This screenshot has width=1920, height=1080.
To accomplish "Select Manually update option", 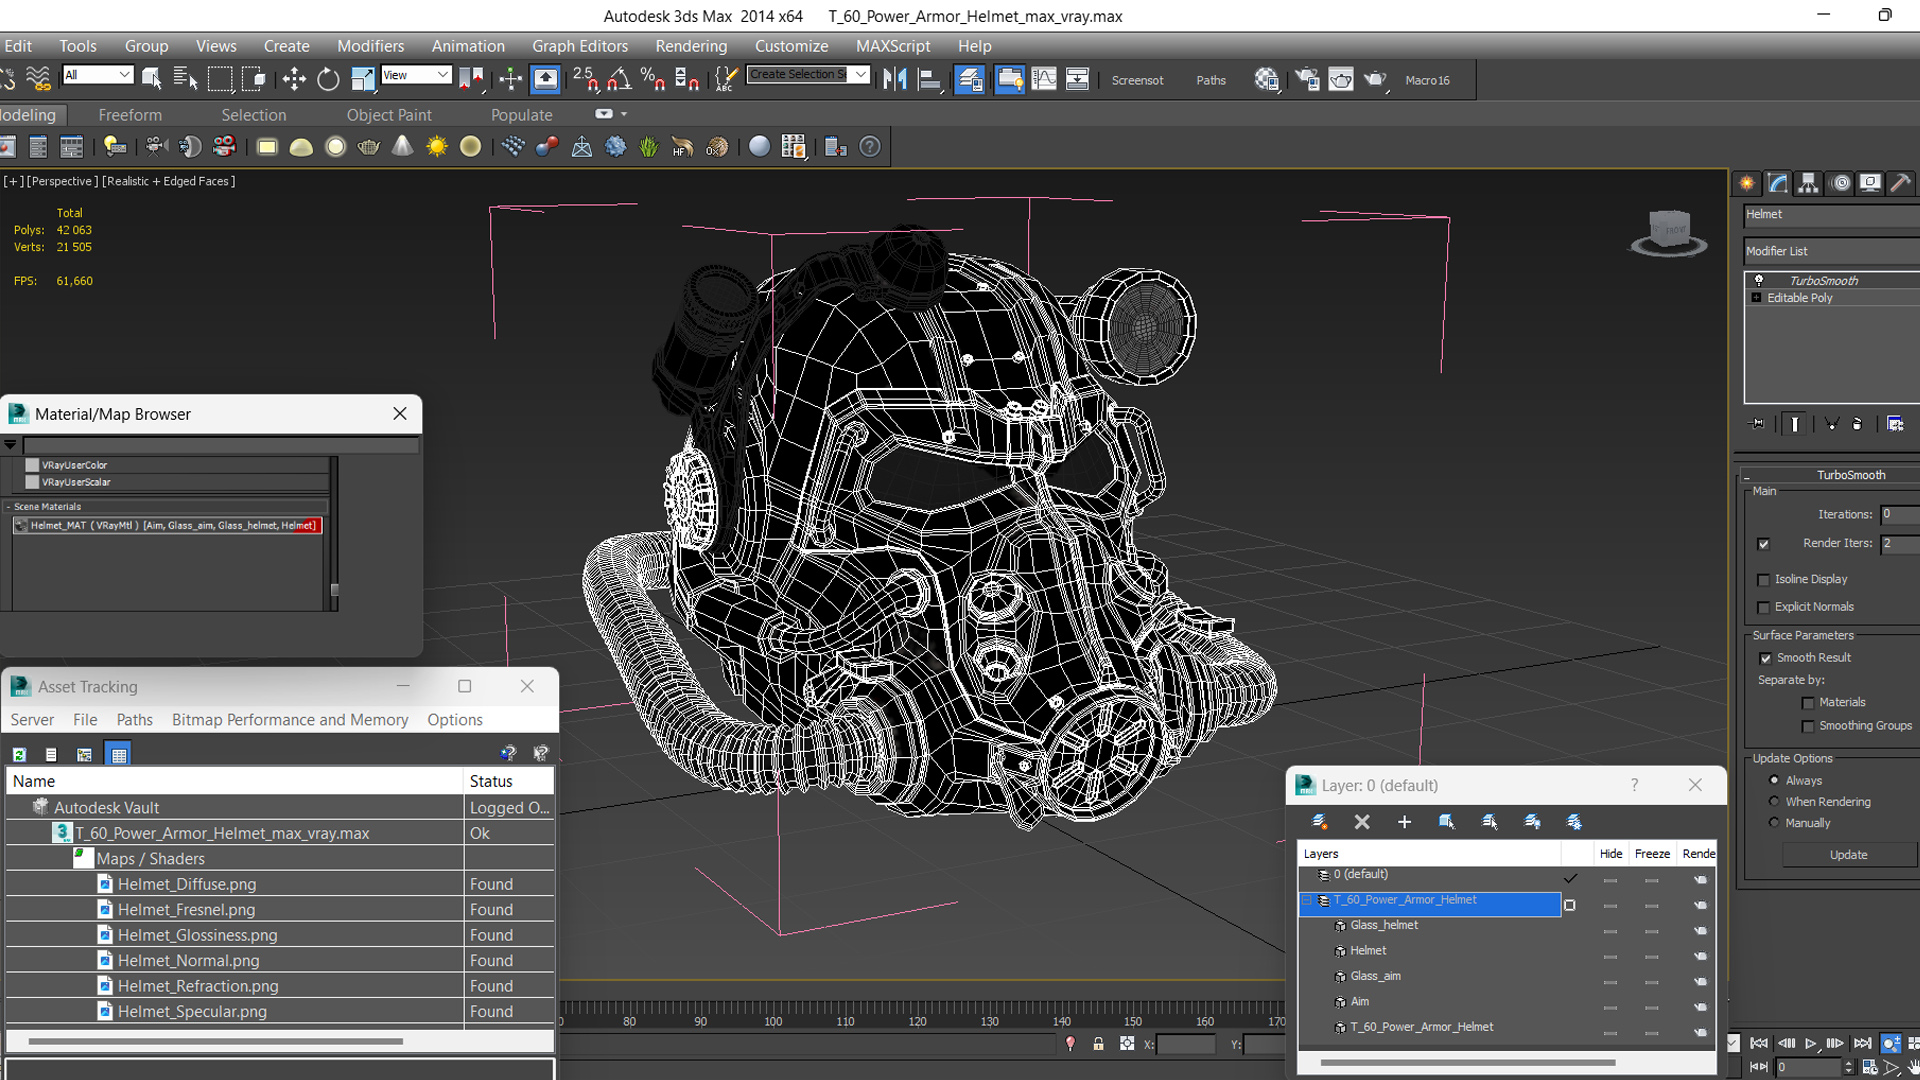I will coord(1775,823).
